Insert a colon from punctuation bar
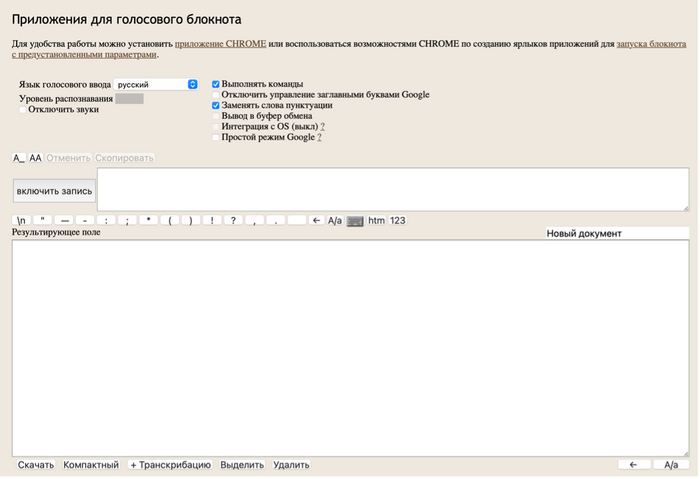The image size is (700, 479). tap(106, 221)
